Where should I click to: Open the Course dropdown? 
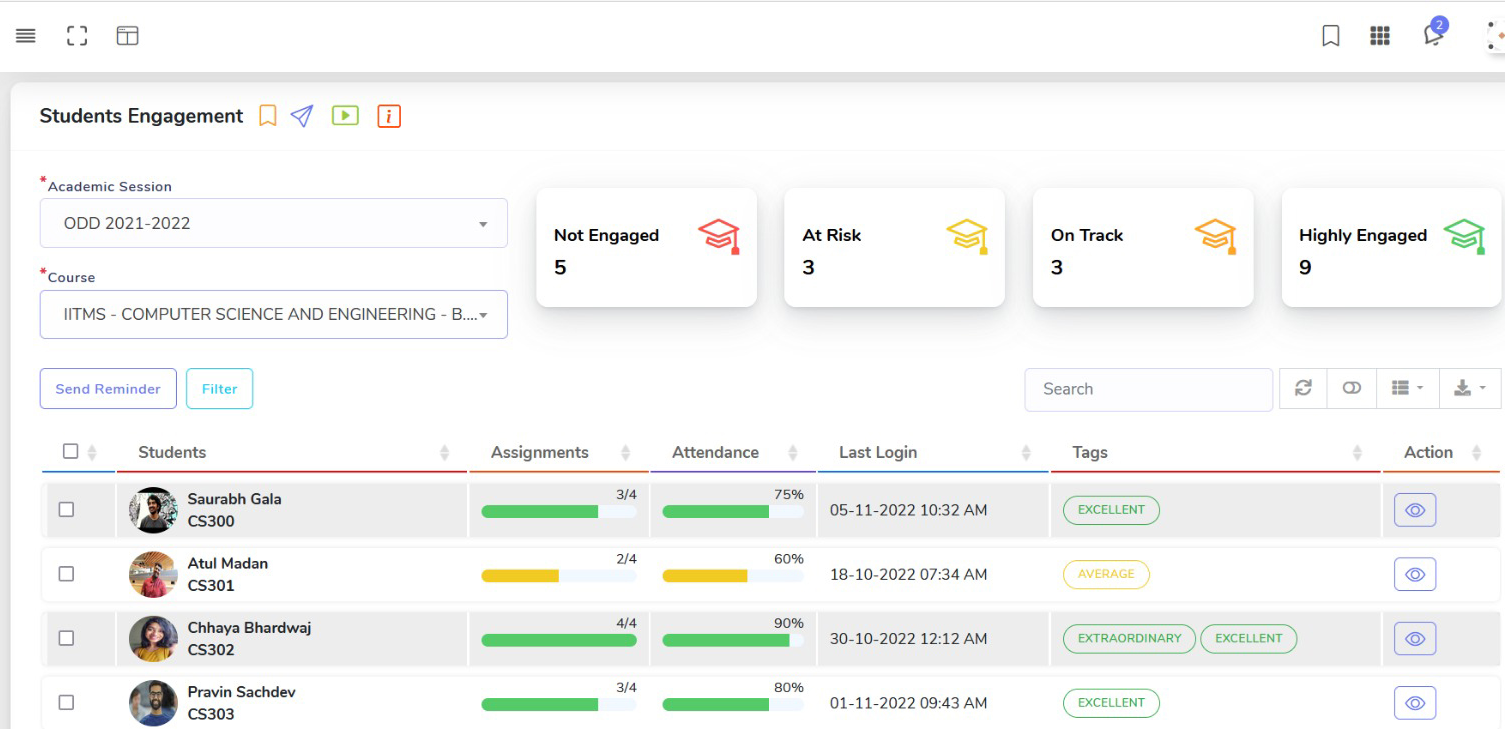(x=274, y=314)
